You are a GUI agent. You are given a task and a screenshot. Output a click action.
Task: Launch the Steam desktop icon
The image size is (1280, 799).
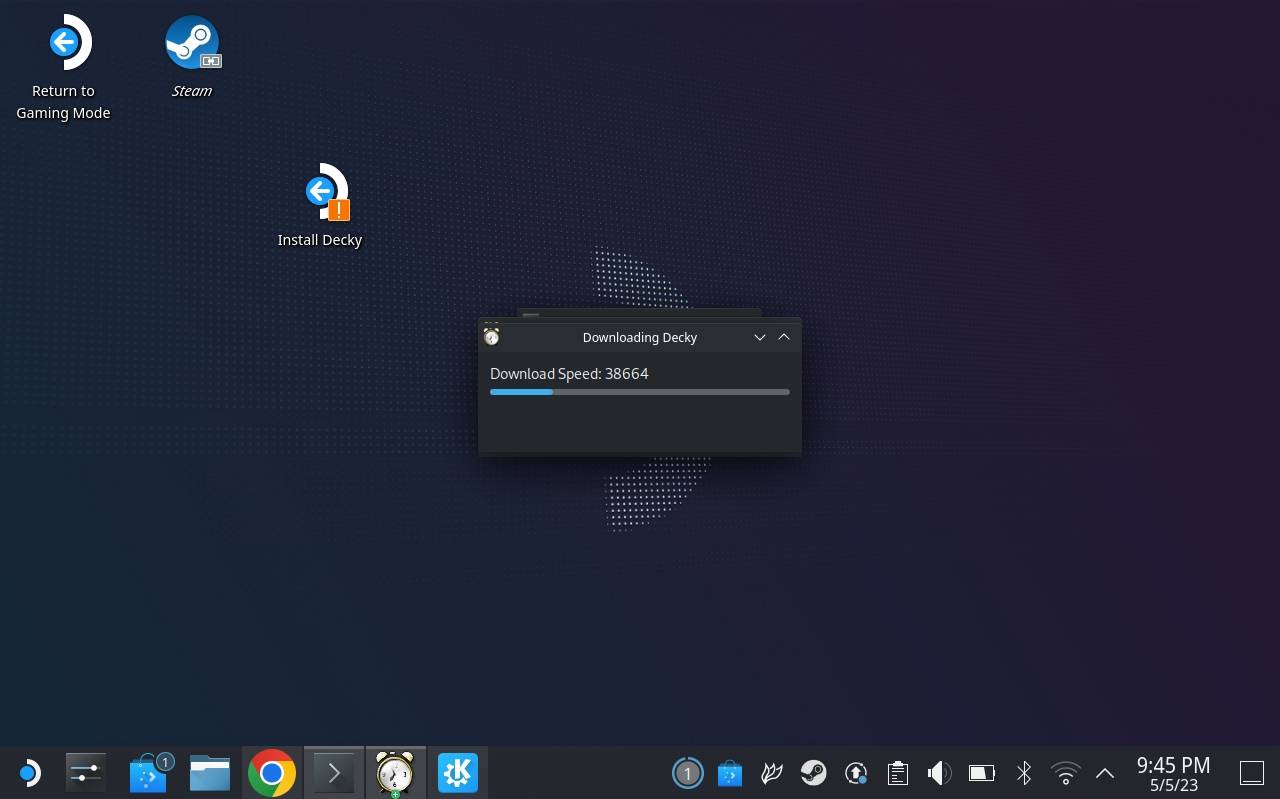[192, 57]
